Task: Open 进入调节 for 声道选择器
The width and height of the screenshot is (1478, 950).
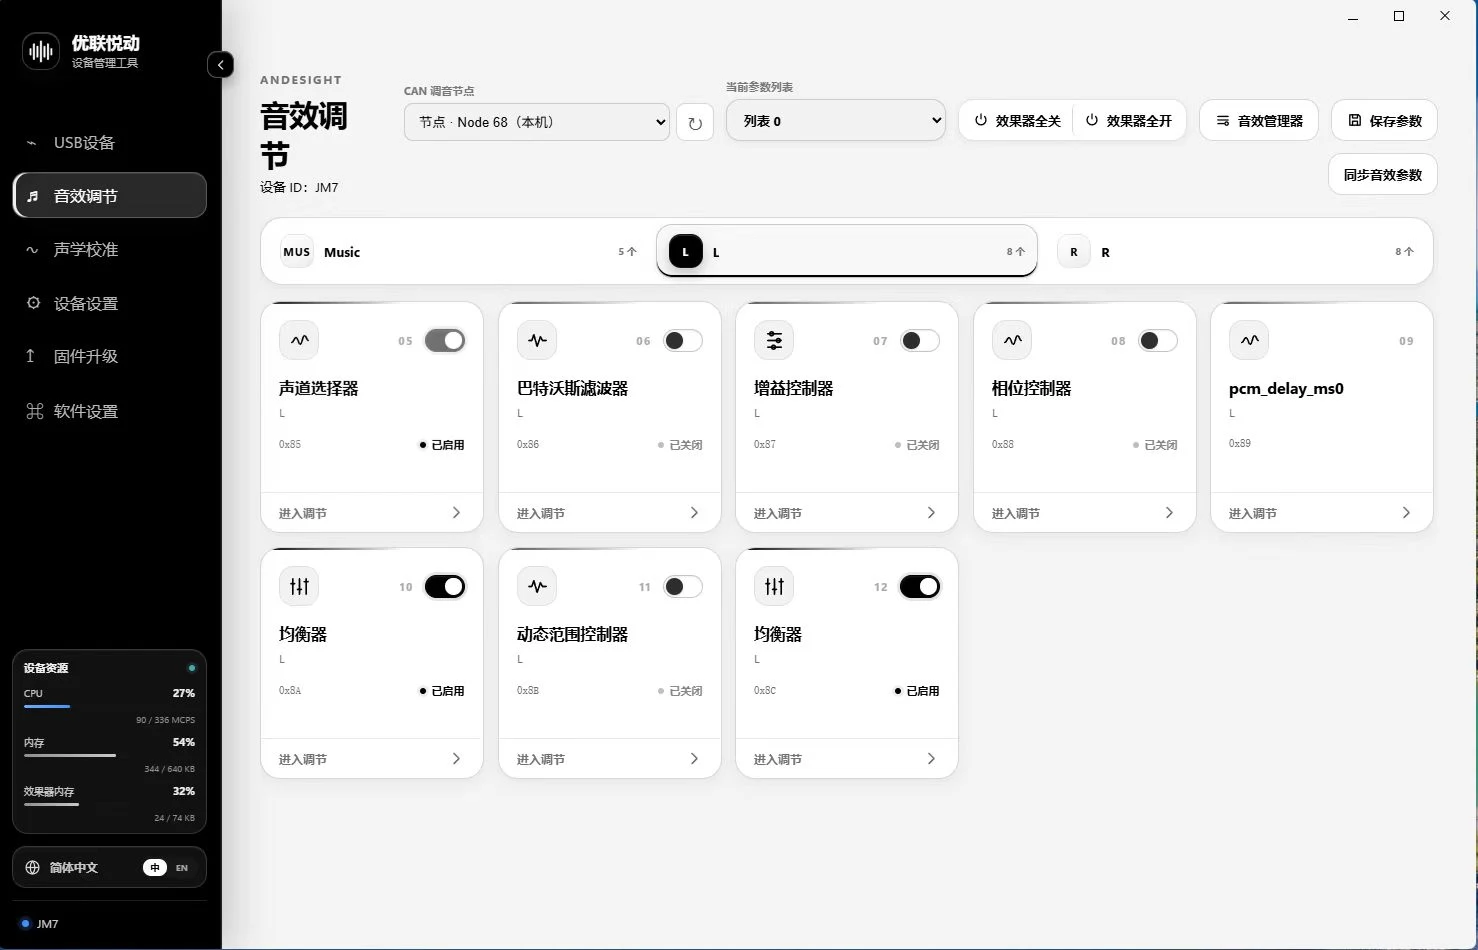Action: (371, 513)
